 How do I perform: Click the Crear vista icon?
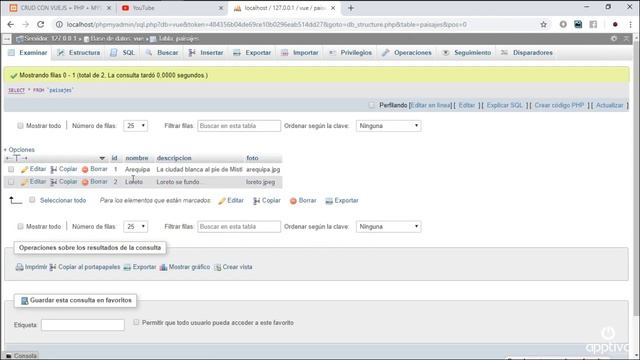[218, 267]
